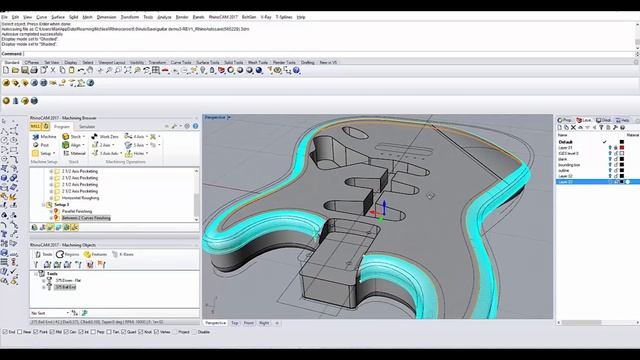The height and width of the screenshot is (360, 640).
Task: Collapse the Setup 3 tree node
Action: [44, 204]
